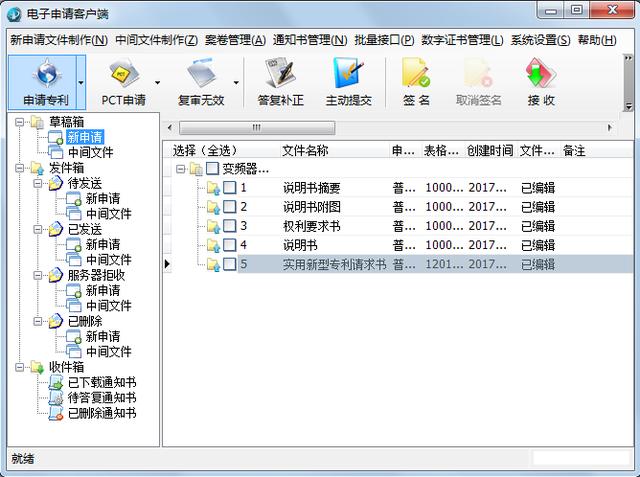Screen dimensions: 640x477
Task: Click the 已删除通知书 icon
Action: click(56, 413)
